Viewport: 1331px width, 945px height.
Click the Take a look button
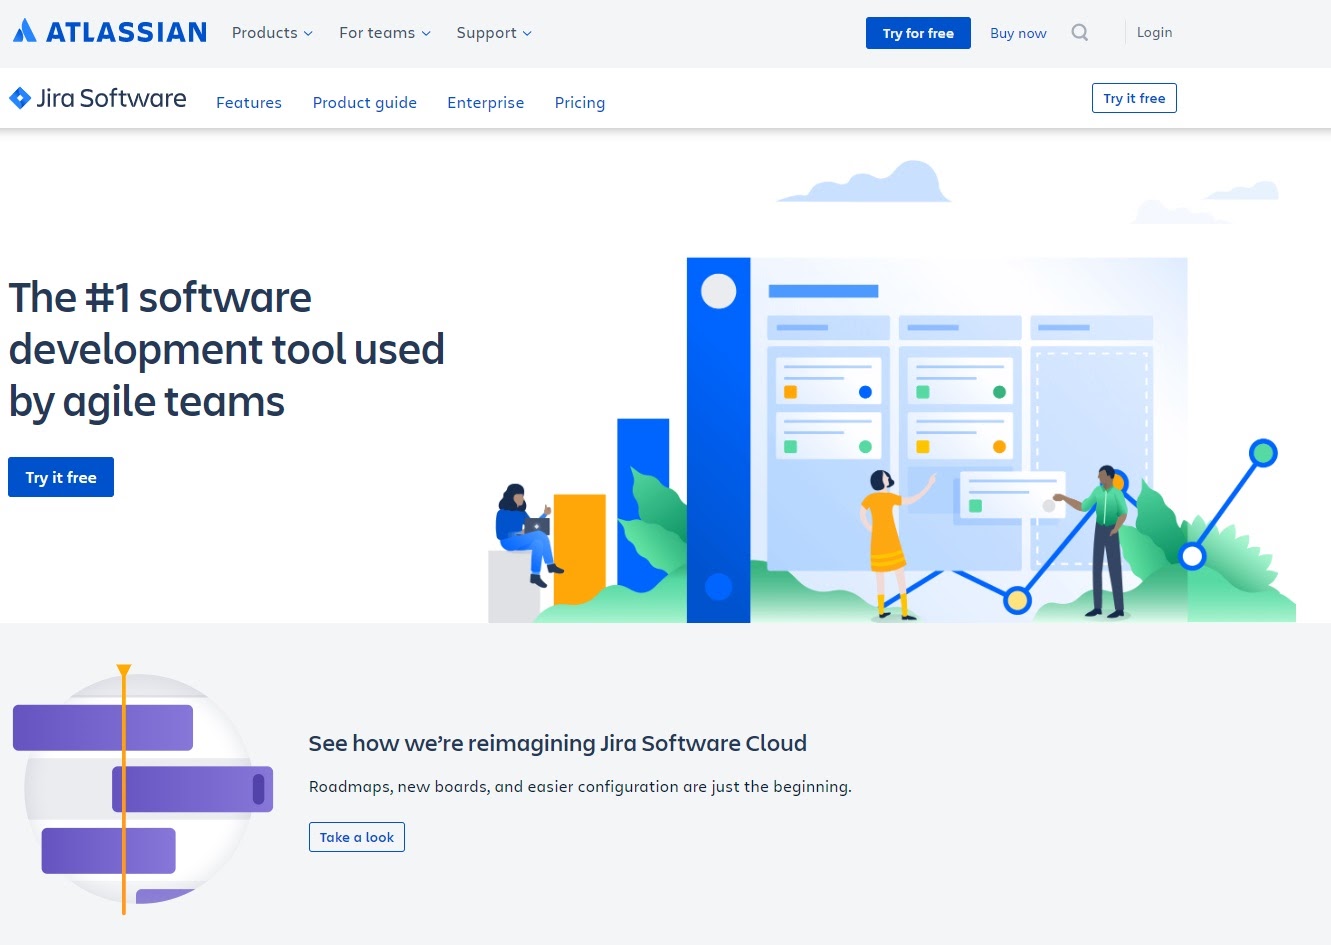pos(357,837)
